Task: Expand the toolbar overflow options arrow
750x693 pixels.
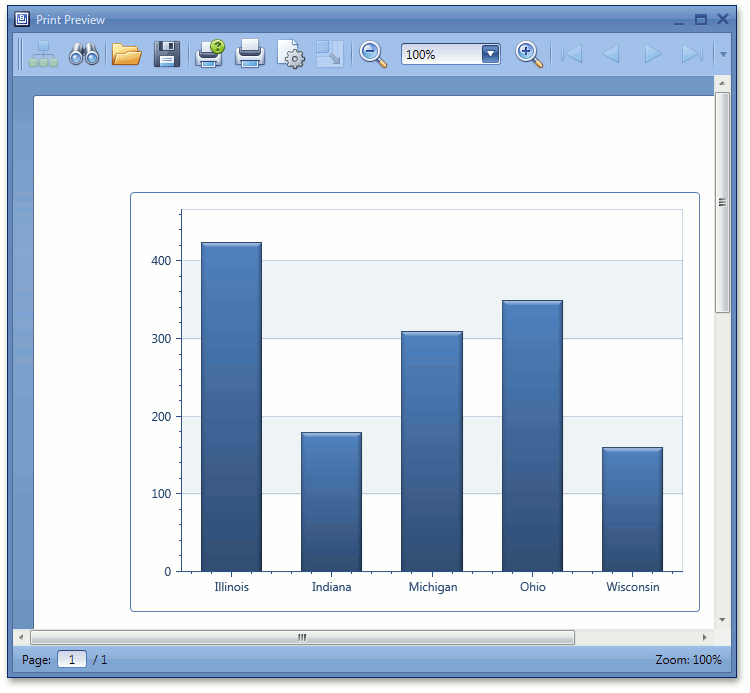Action: click(x=723, y=55)
